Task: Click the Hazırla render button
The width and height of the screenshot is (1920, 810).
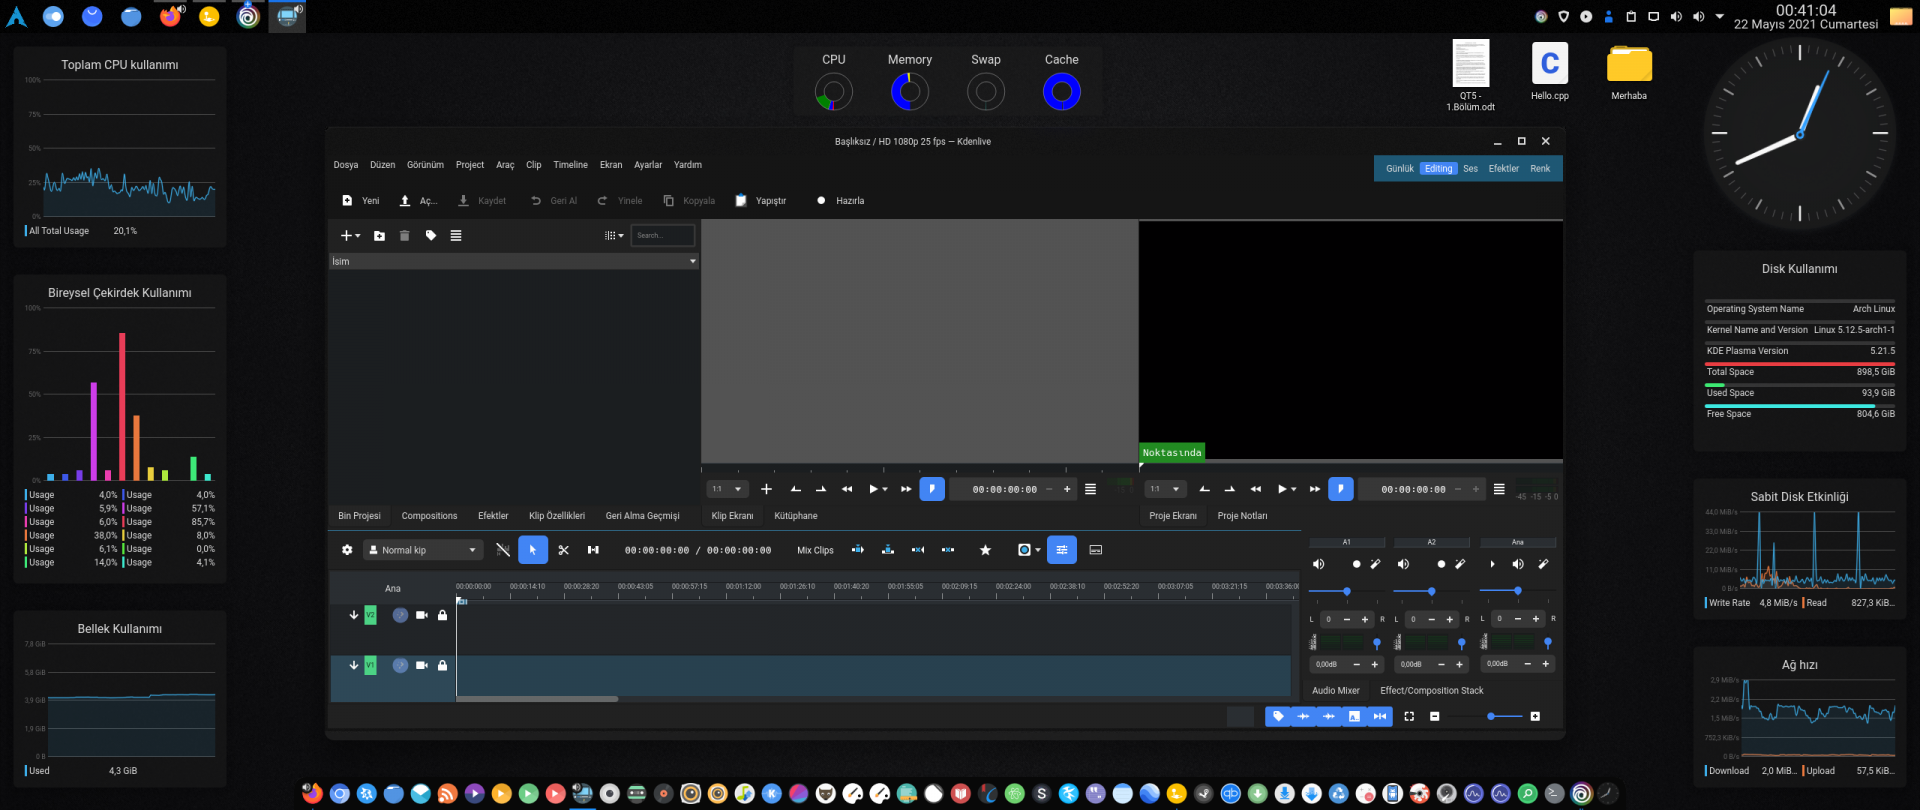Action: click(x=841, y=201)
